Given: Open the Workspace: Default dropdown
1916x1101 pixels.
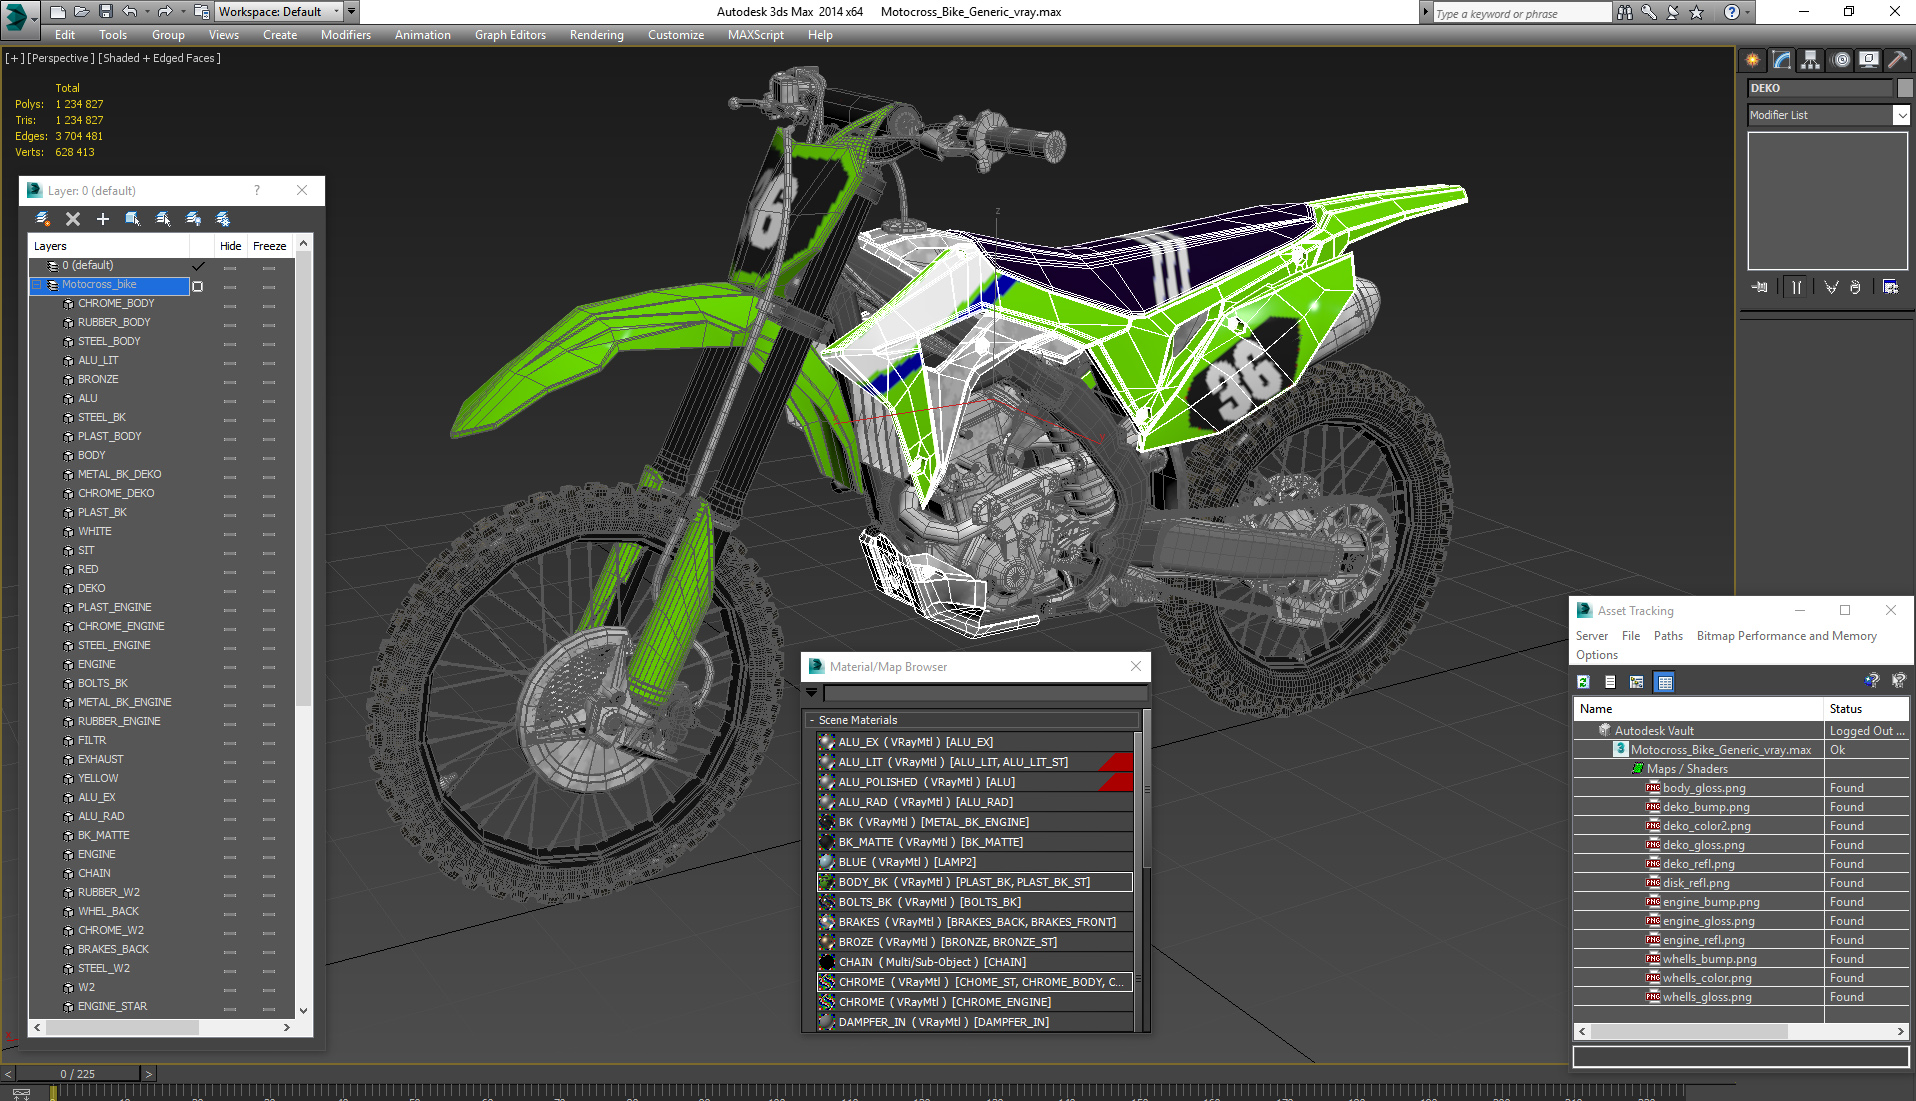Looking at the screenshot, I should (279, 12).
